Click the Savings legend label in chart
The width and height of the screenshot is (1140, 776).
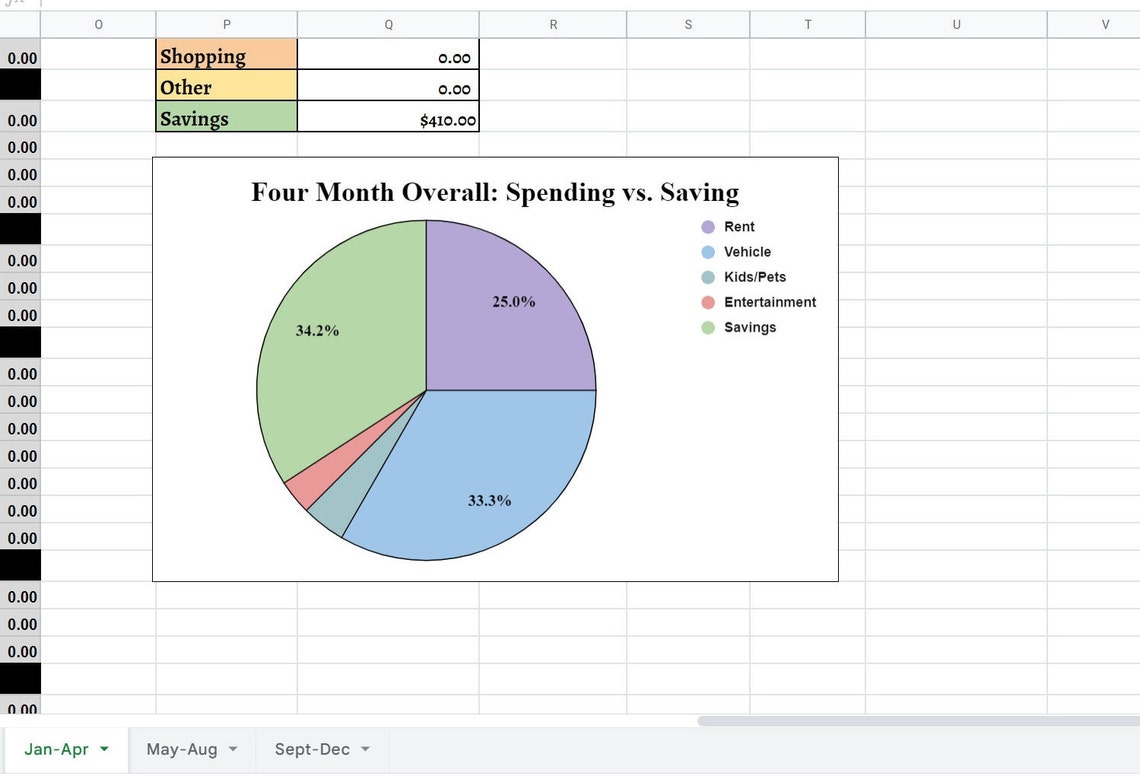[750, 327]
